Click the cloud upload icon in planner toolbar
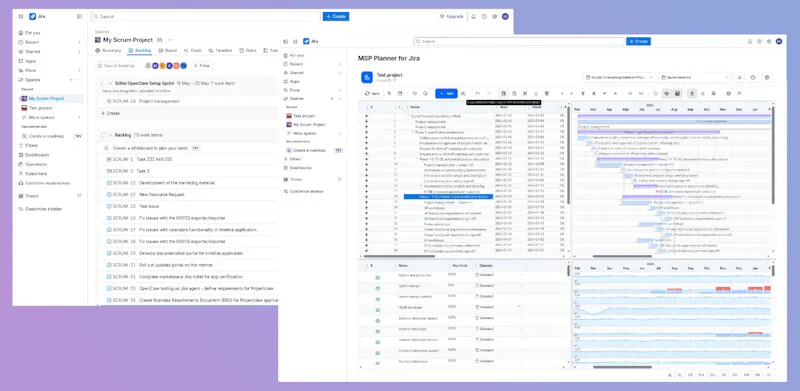 (414, 93)
